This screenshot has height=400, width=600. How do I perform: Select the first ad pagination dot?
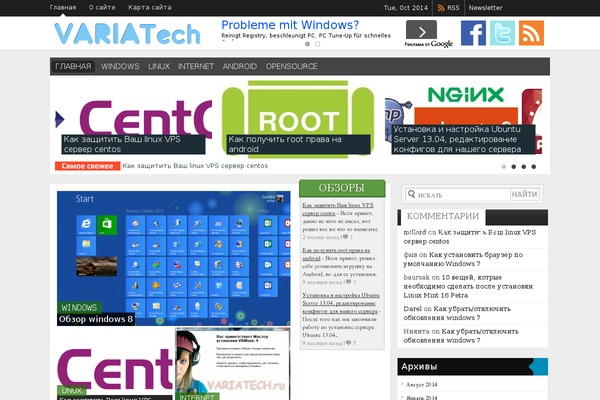(x=307, y=44)
